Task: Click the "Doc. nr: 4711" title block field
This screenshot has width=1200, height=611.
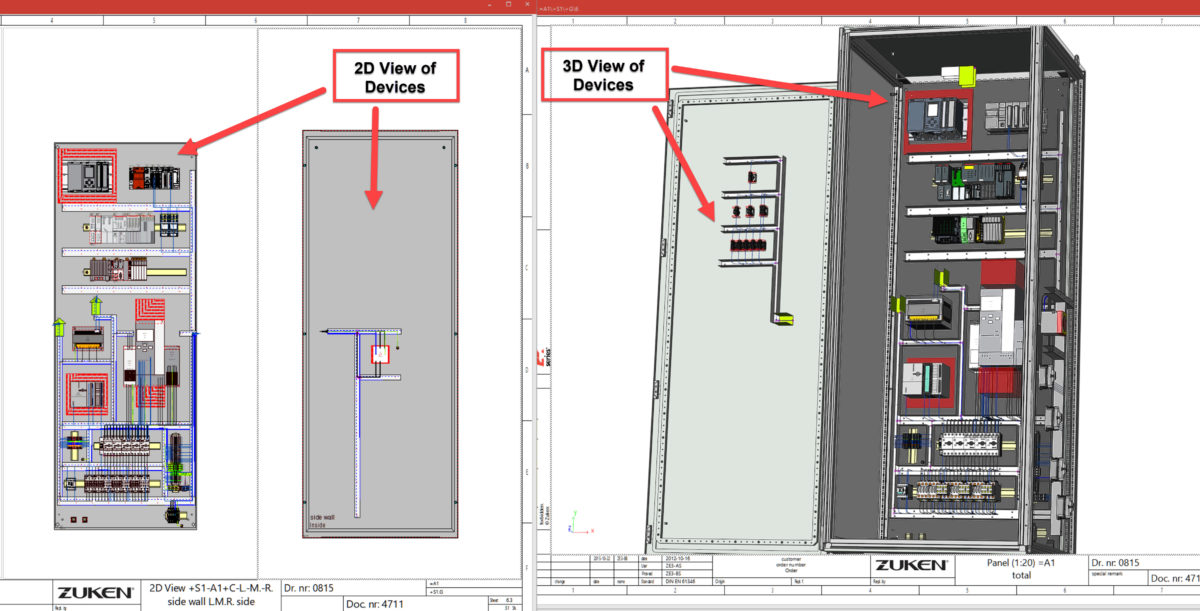Action: (x=375, y=602)
